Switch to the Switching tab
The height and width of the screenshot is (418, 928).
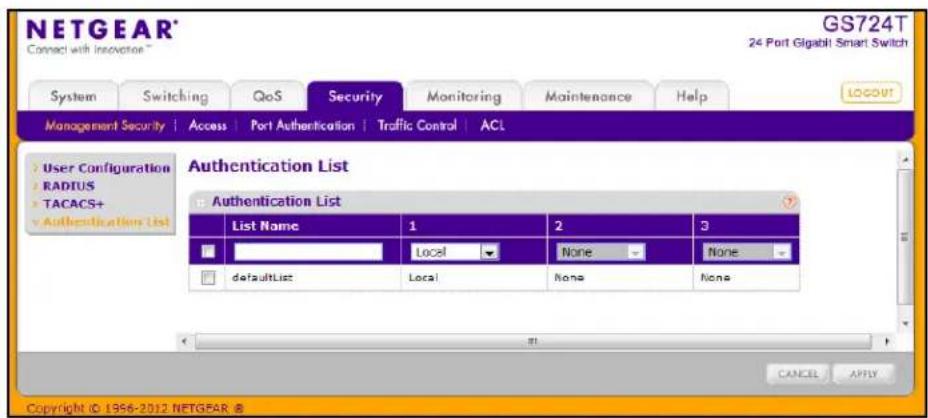[175, 97]
